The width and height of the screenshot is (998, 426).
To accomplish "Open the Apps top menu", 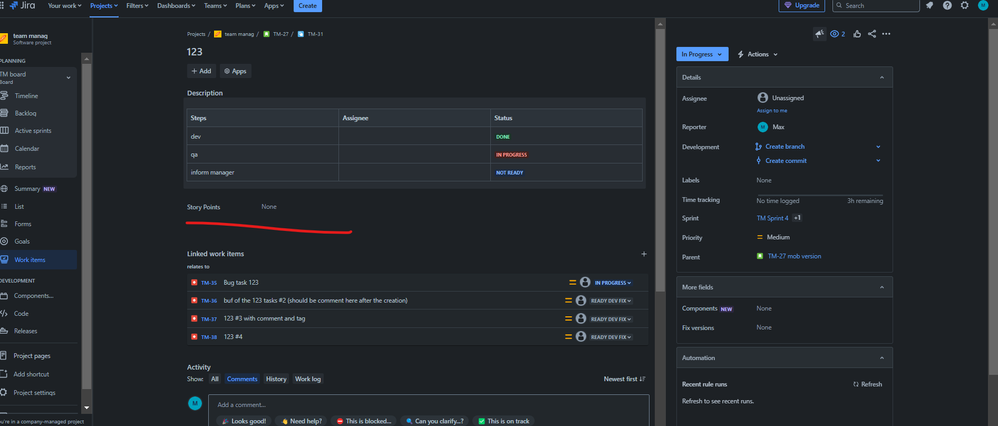I will pyautogui.click(x=274, y=6).
